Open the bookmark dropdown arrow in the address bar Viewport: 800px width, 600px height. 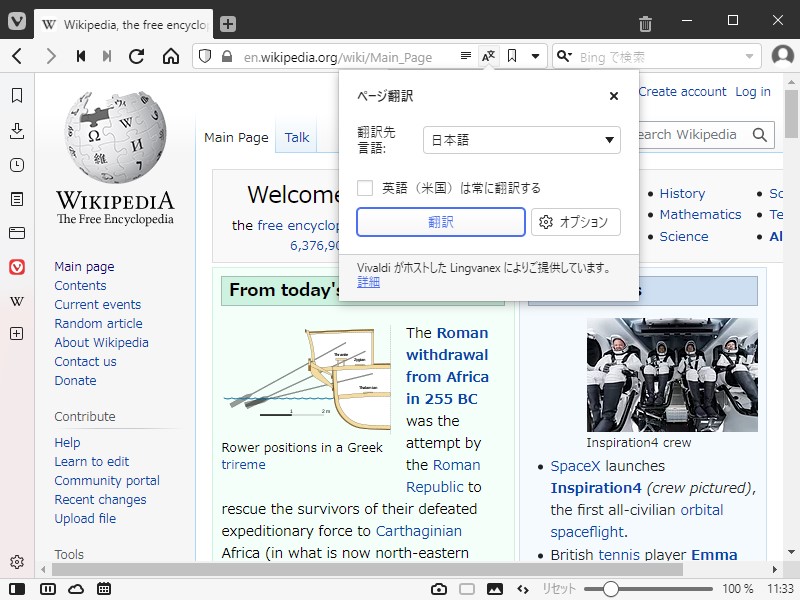pyautogui.click(x=536, y=56)
